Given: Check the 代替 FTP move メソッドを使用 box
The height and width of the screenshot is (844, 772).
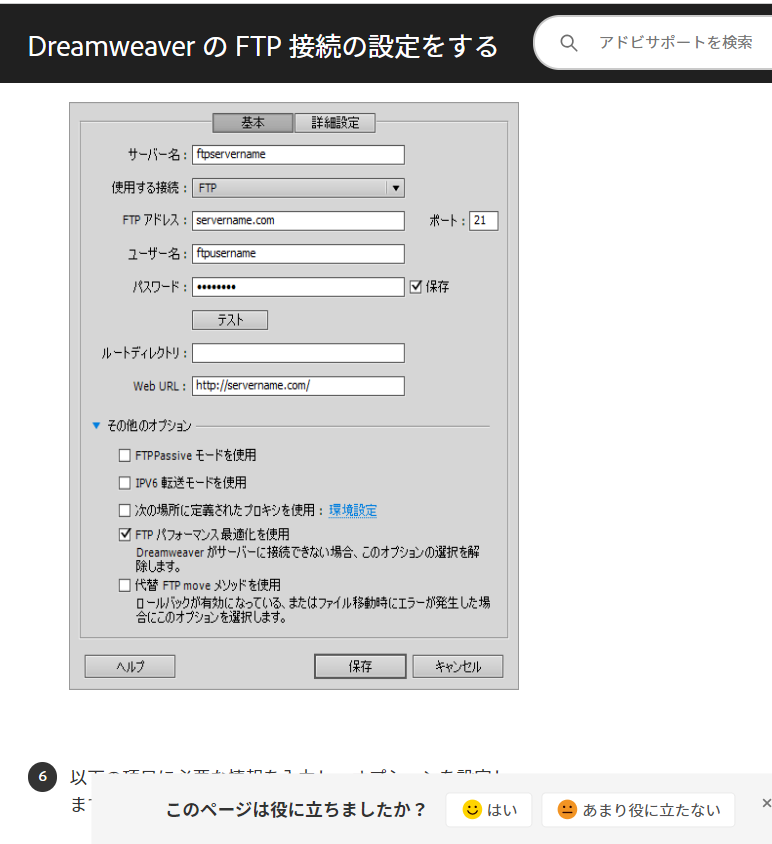Looking at the screenshot, I should (124, 585).
